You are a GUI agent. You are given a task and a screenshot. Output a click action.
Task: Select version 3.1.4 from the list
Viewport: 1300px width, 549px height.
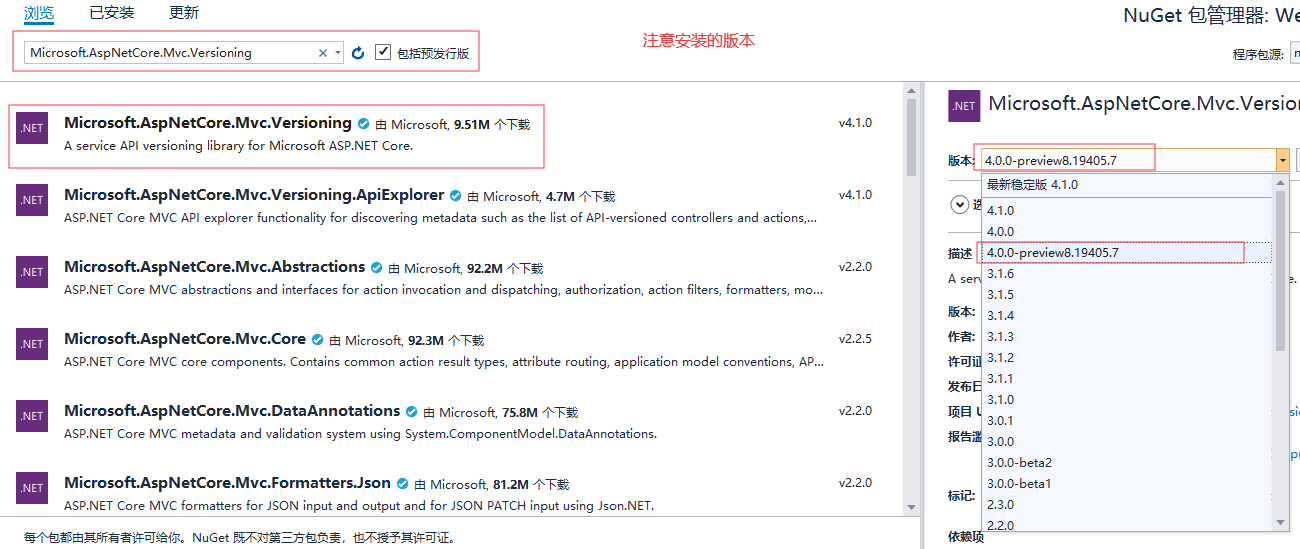click(1127, 316)
